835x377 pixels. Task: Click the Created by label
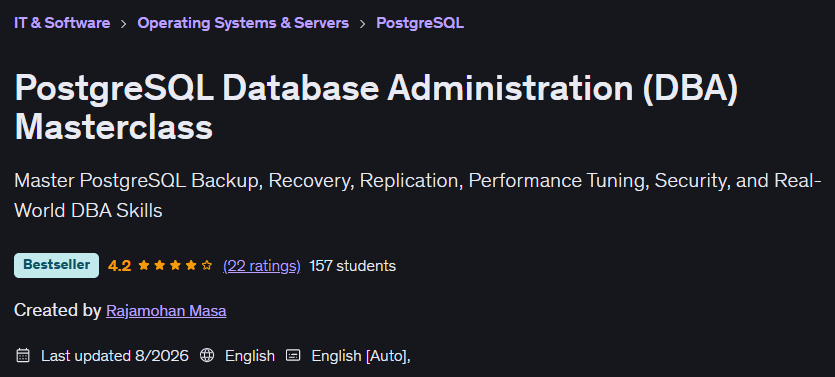pos(58,310)
